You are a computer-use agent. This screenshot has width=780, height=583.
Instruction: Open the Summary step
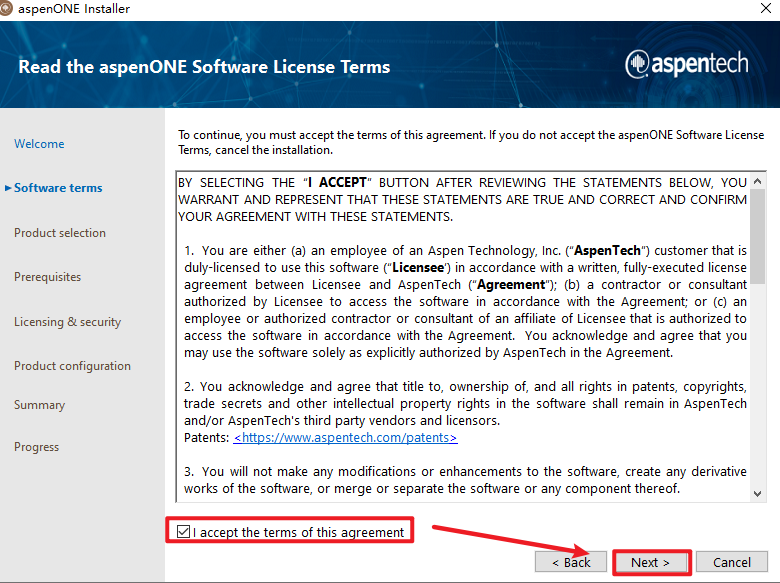click(39, 405)
